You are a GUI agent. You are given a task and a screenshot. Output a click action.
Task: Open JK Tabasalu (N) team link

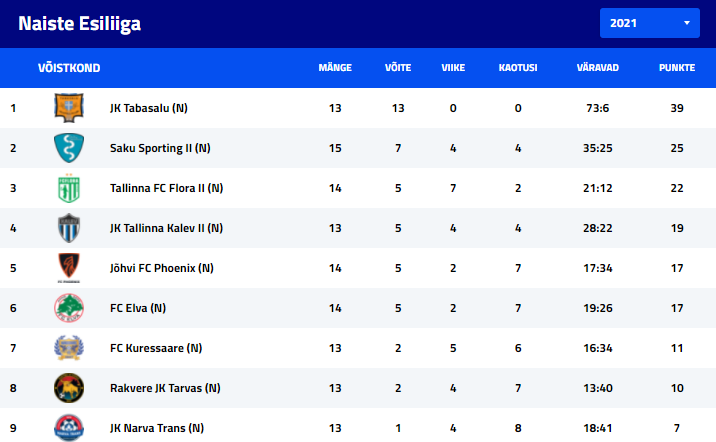click(x=149, y=108)
